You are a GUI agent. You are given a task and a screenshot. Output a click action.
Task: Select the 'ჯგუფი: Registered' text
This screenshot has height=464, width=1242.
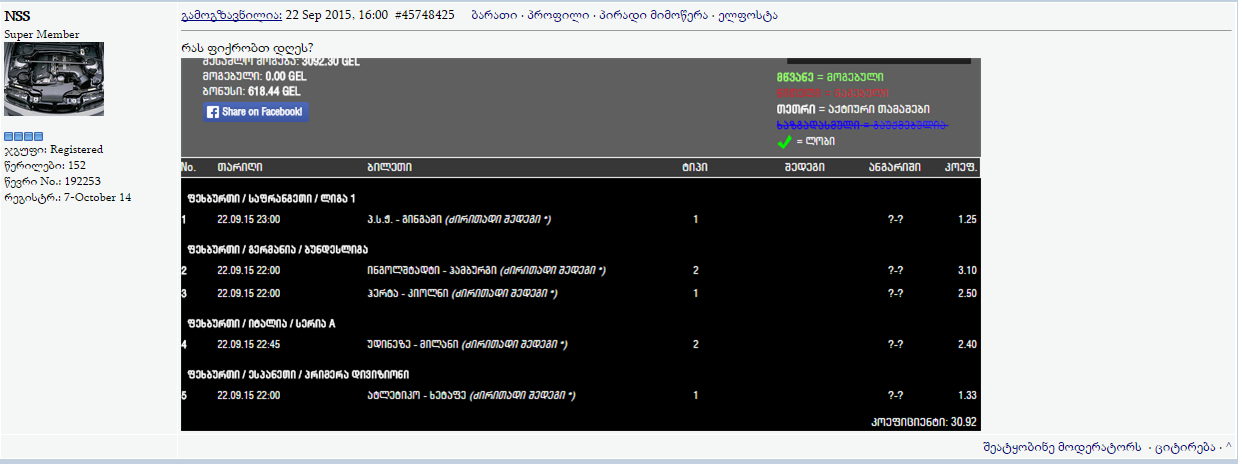54,150
